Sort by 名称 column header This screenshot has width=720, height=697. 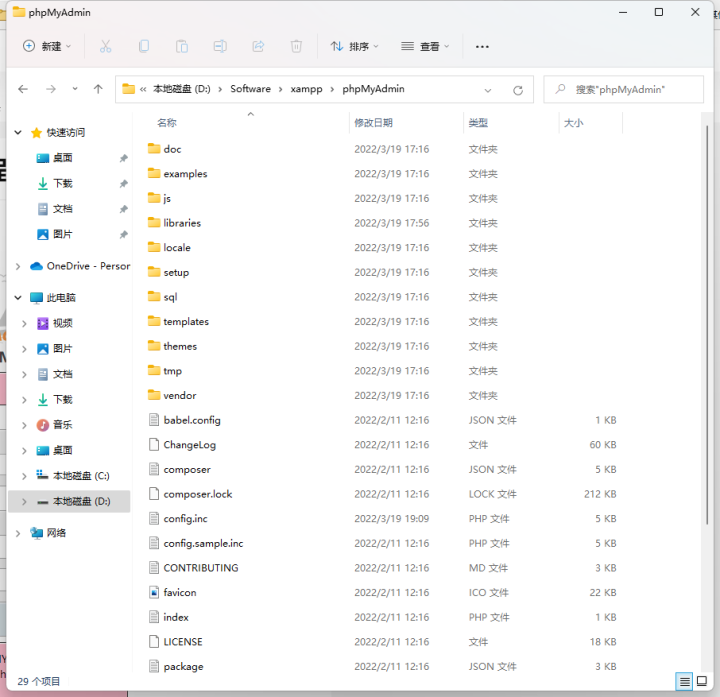[167, 123]
